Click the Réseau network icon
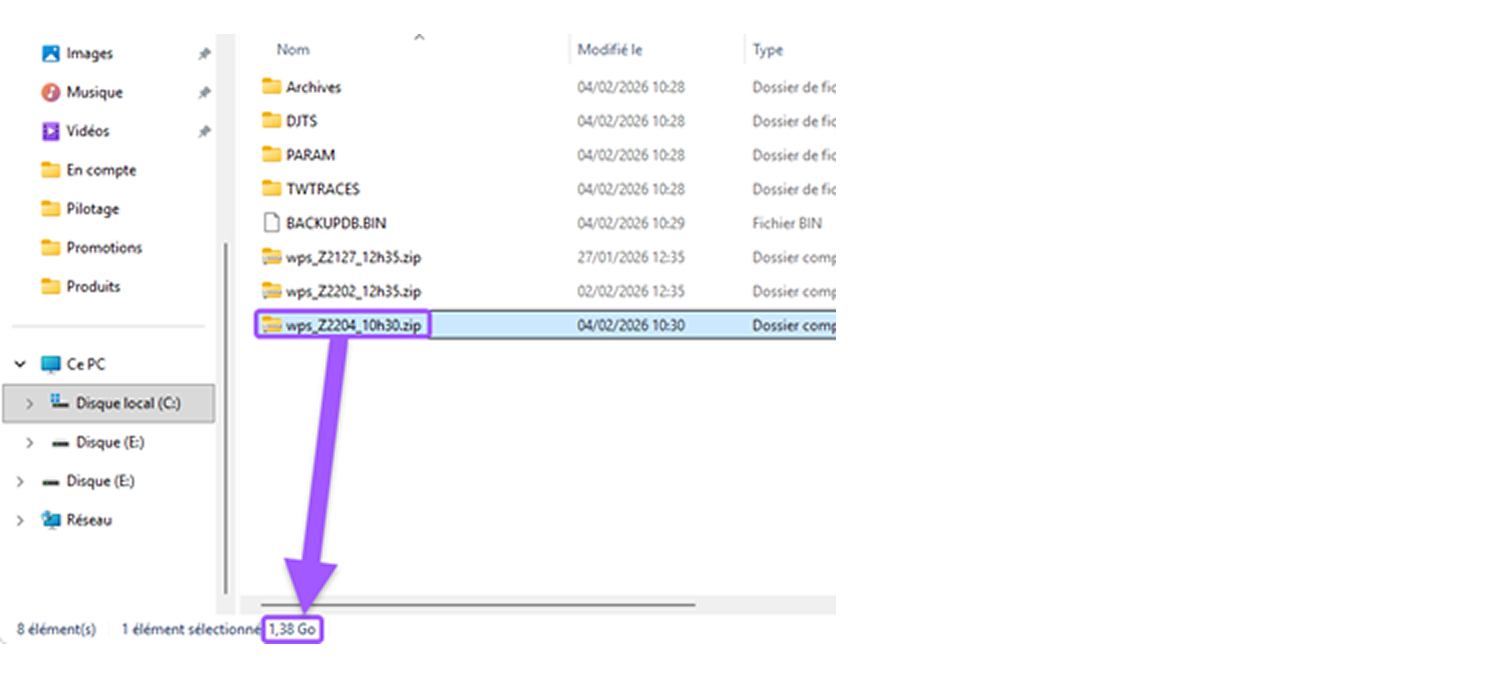The image size is (1508, 678). 50,520
